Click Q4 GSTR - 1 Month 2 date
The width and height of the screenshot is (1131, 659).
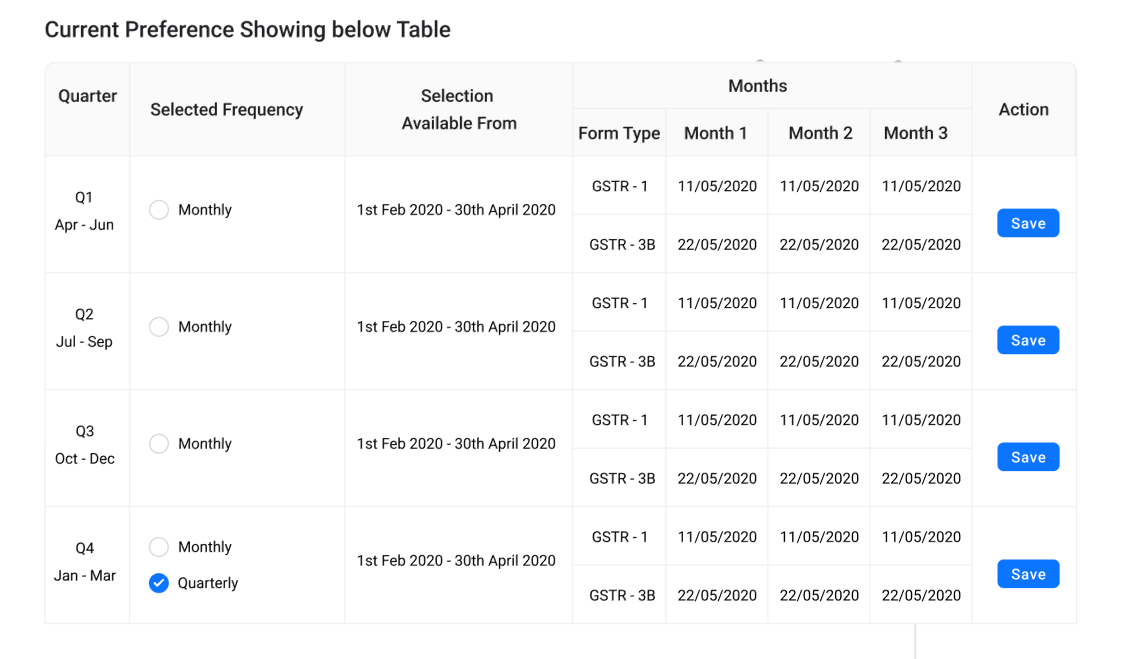819,536
